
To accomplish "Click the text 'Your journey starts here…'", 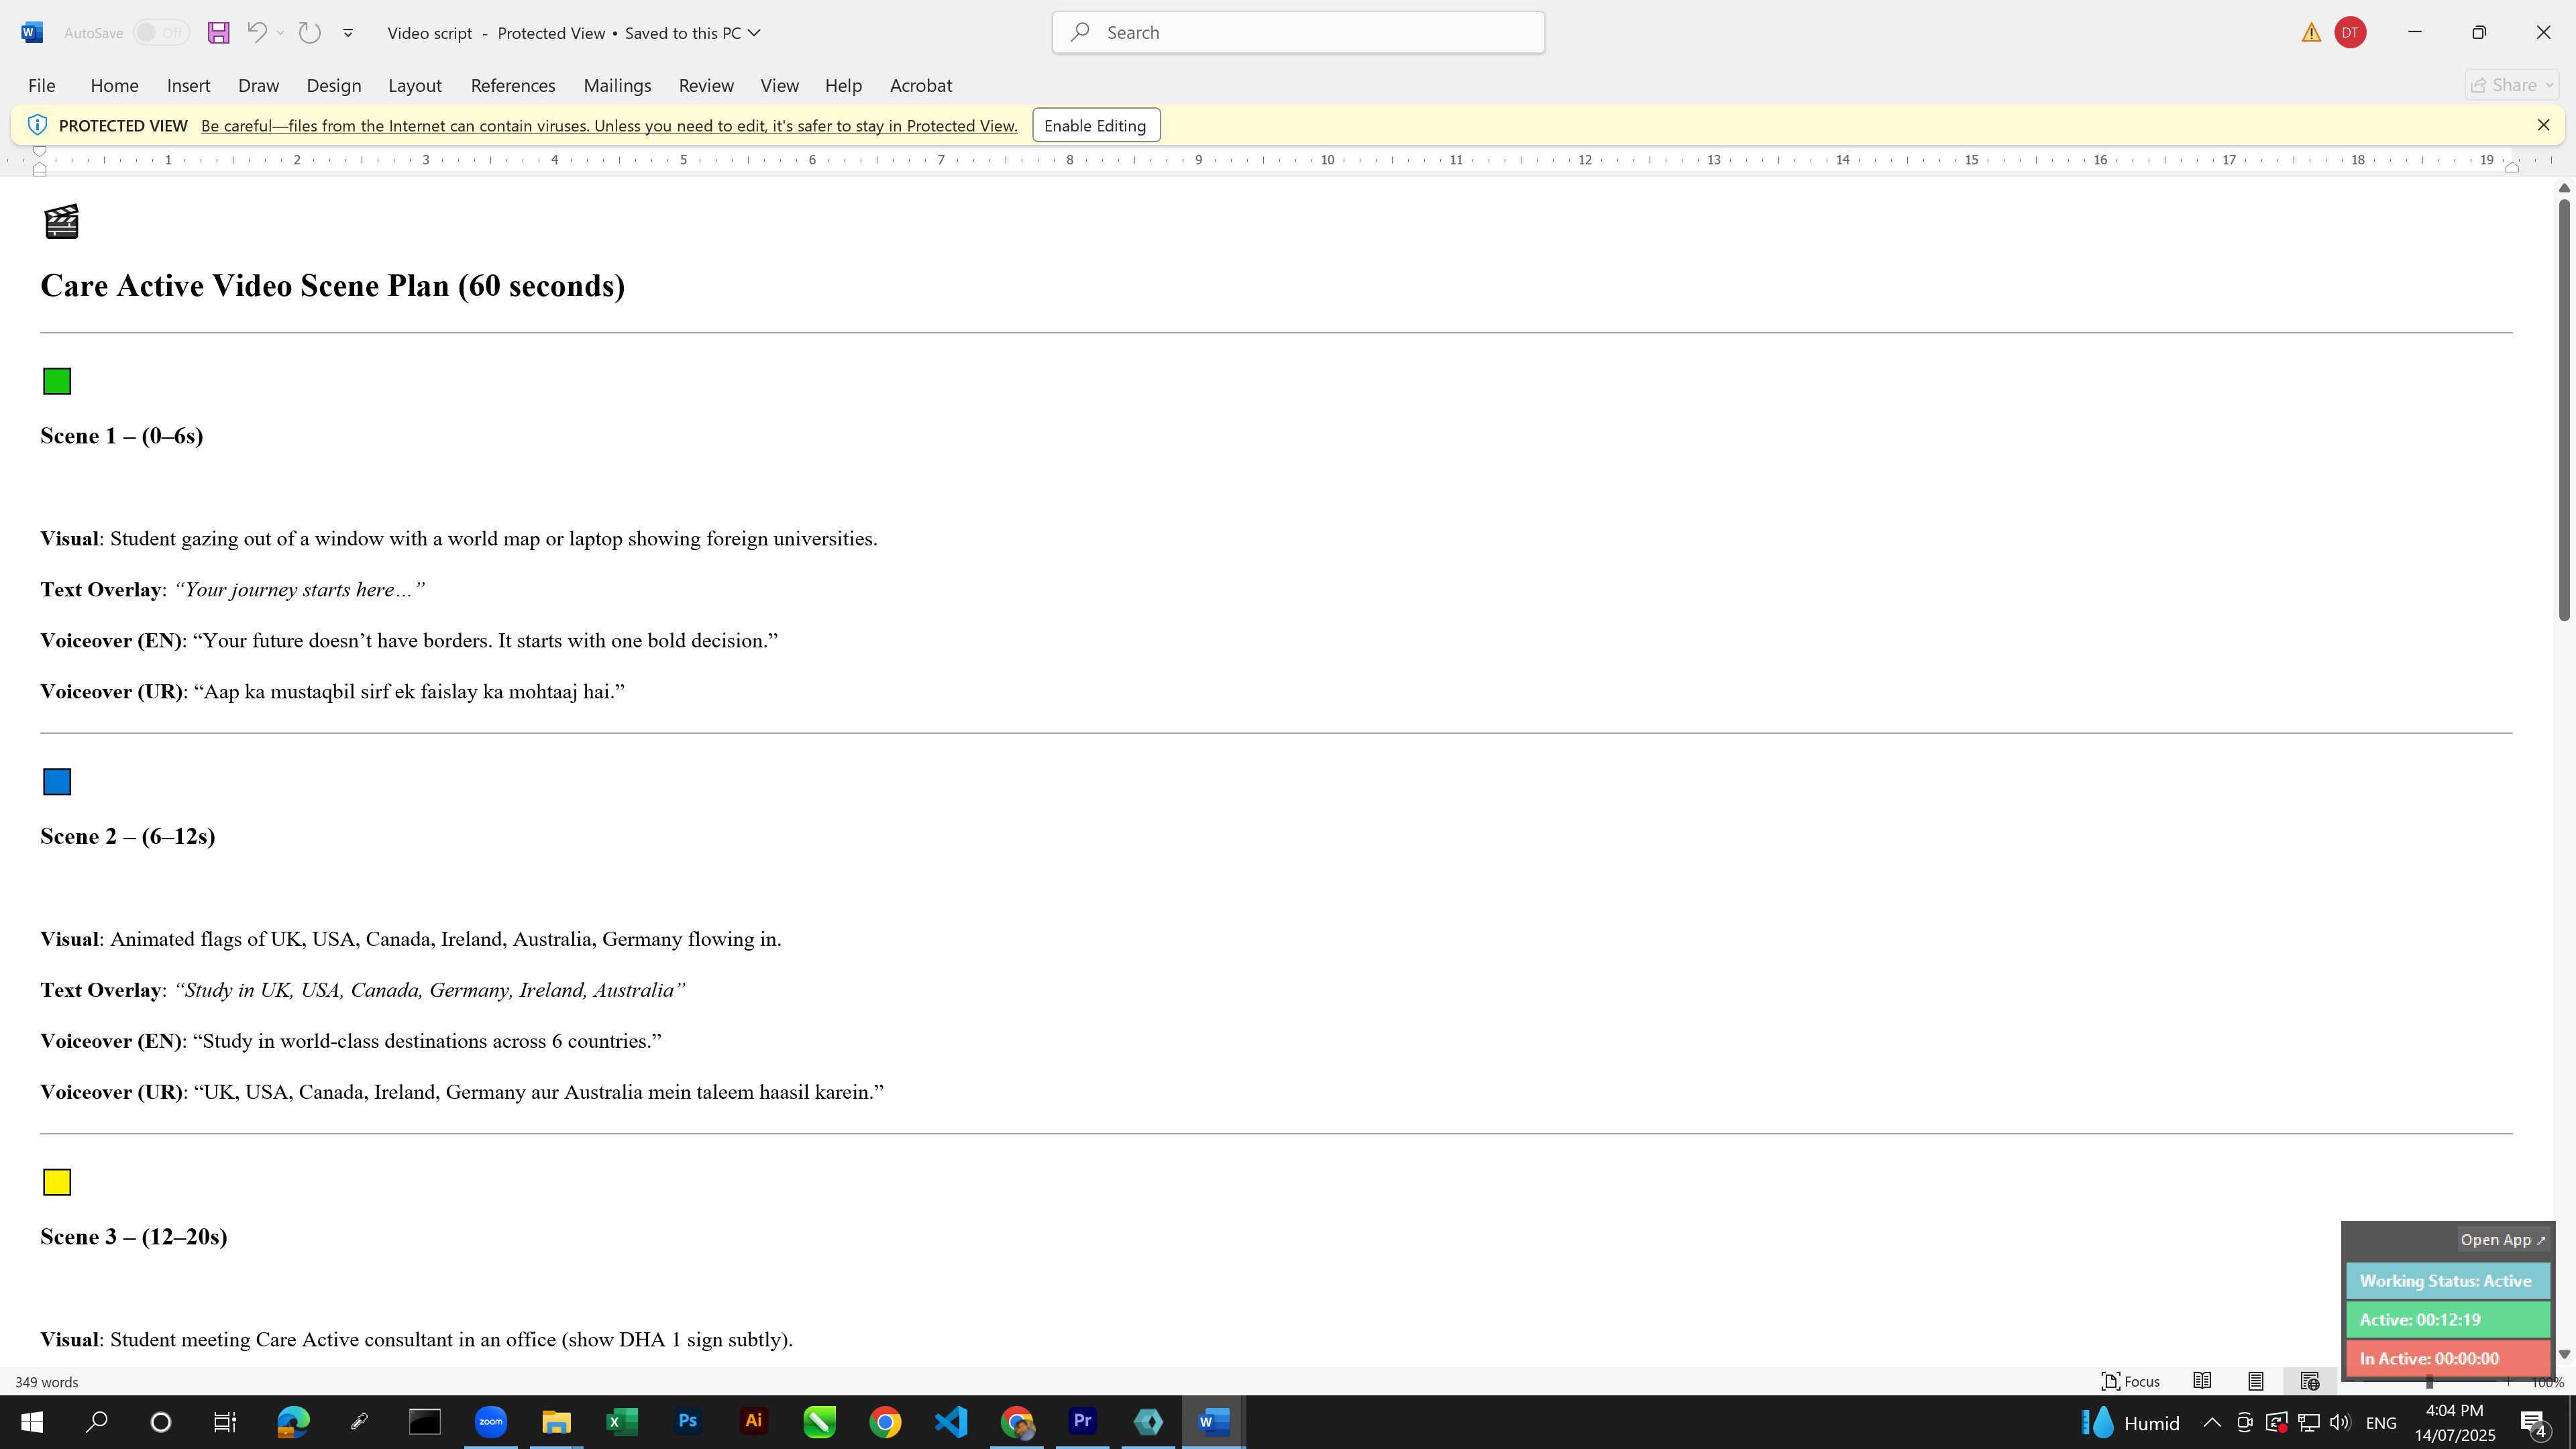I will 299,590.
